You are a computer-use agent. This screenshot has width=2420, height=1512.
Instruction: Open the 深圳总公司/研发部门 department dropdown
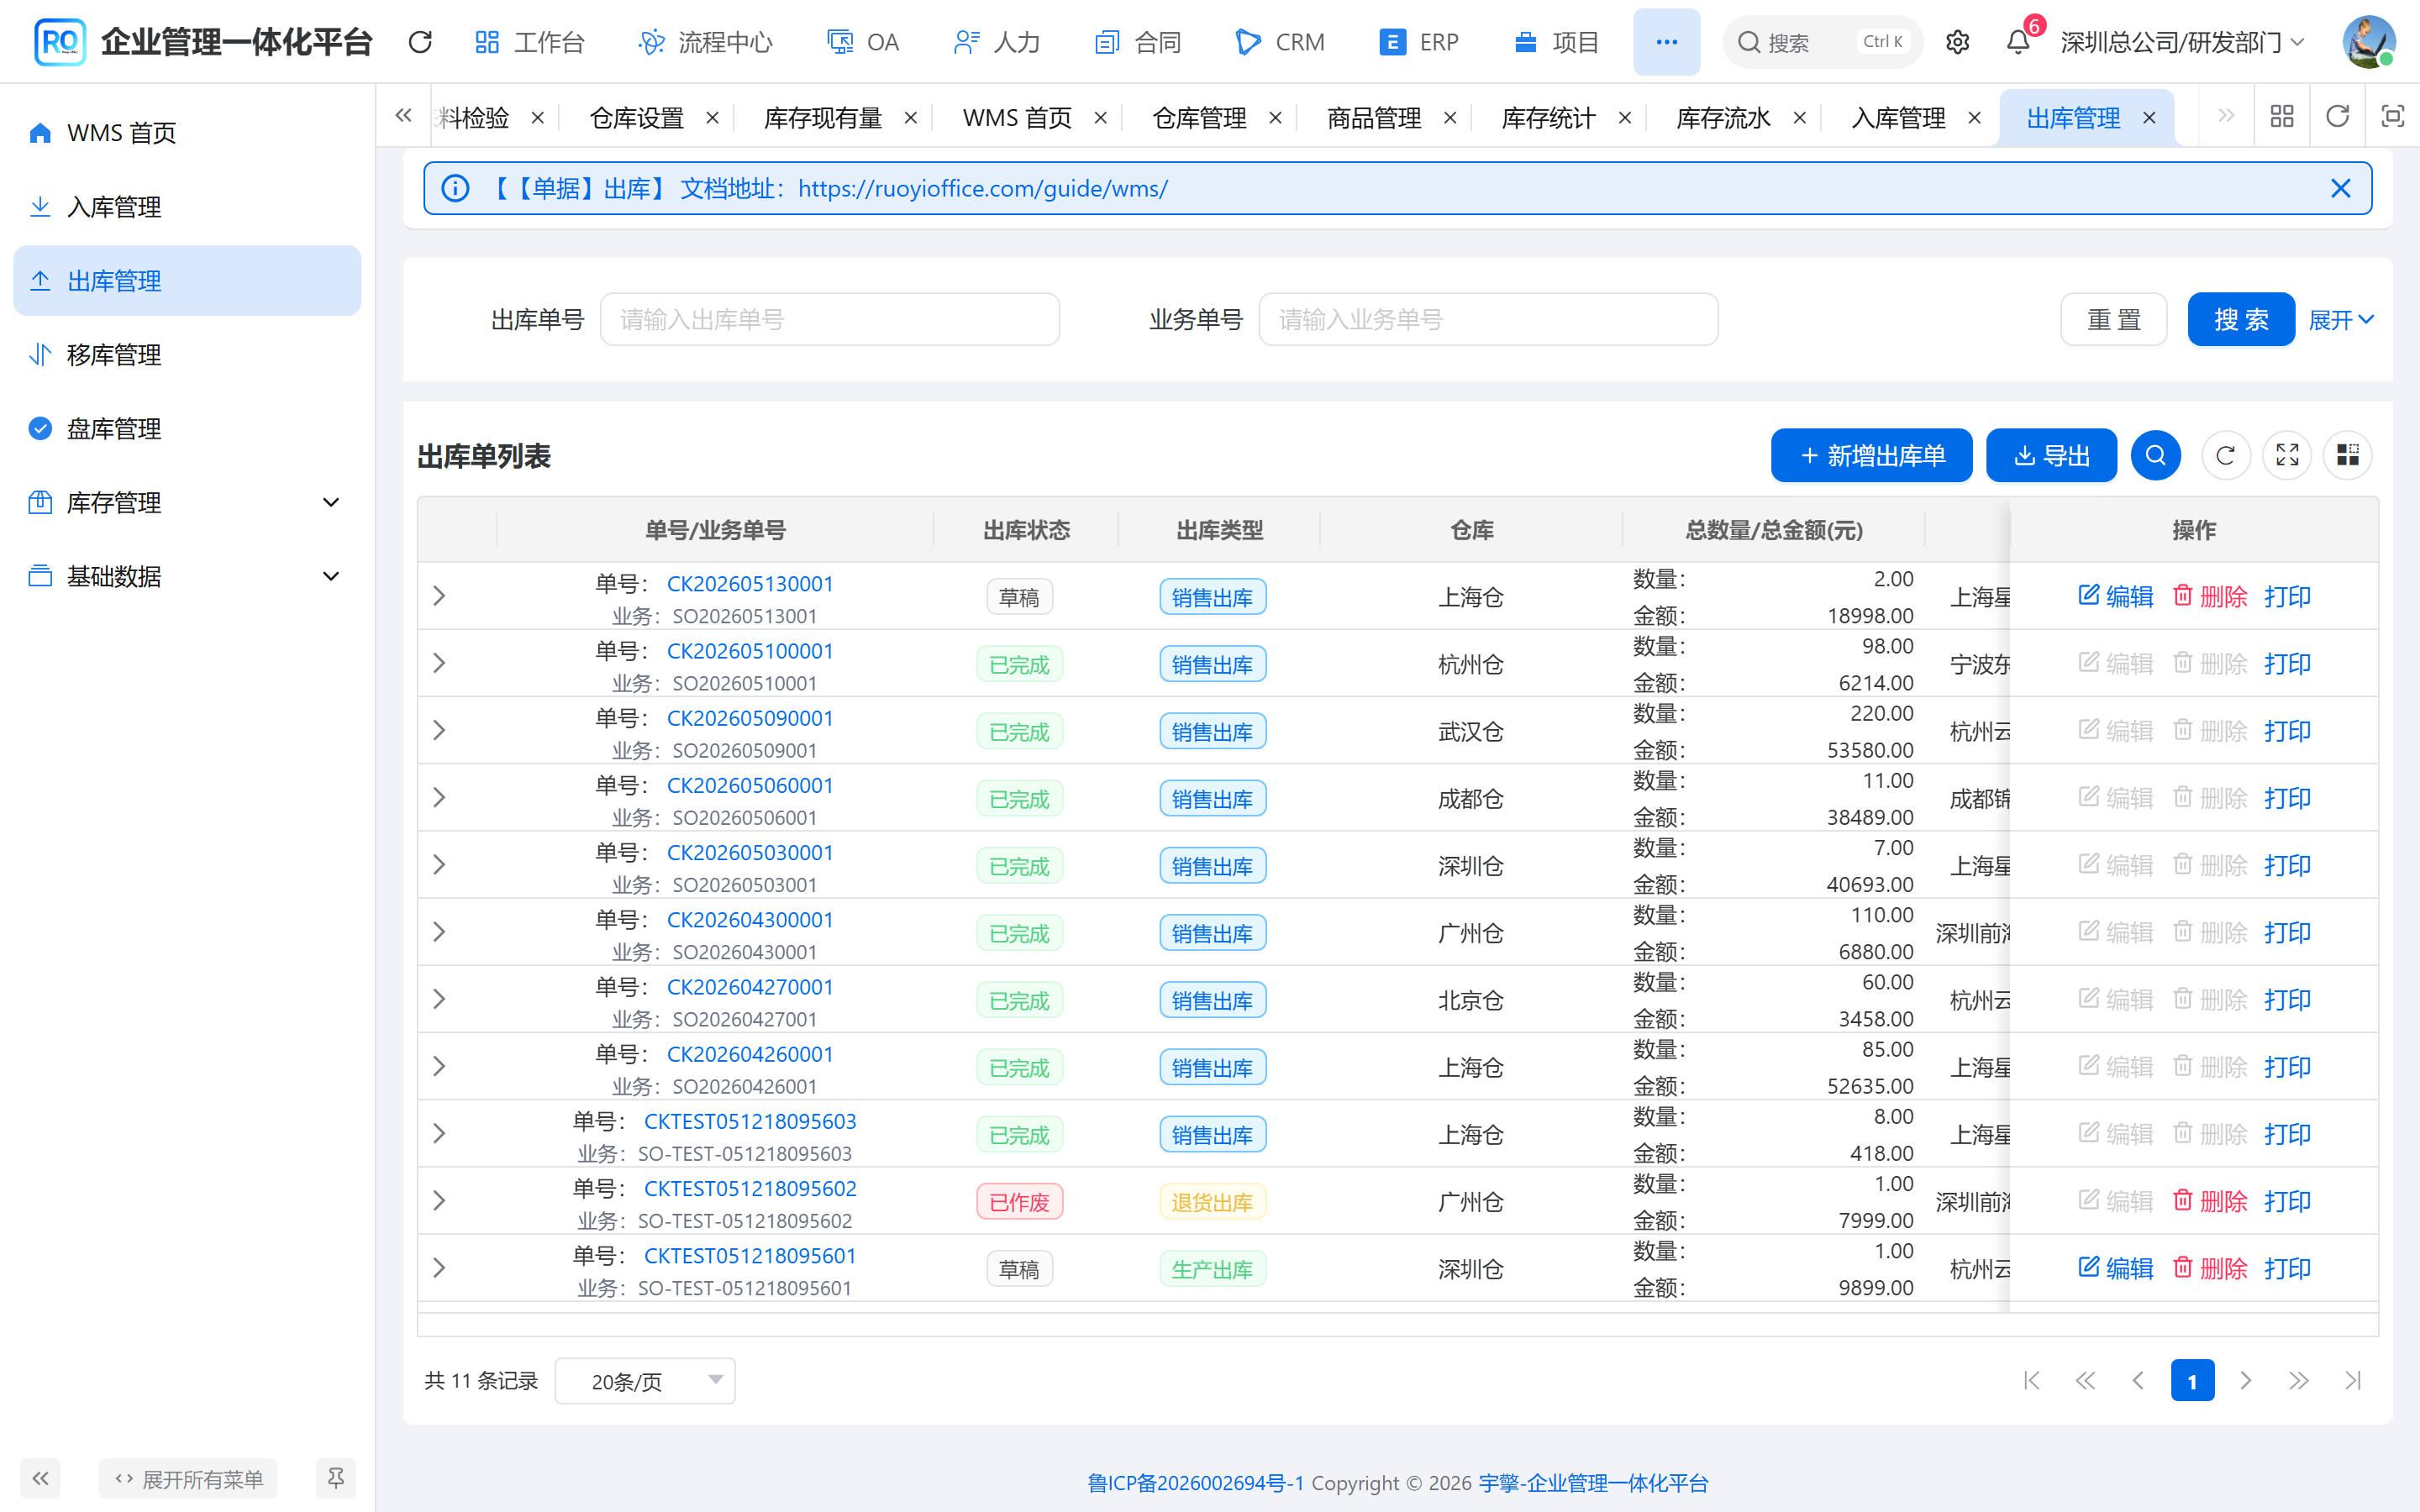[x=2183, y=42]
